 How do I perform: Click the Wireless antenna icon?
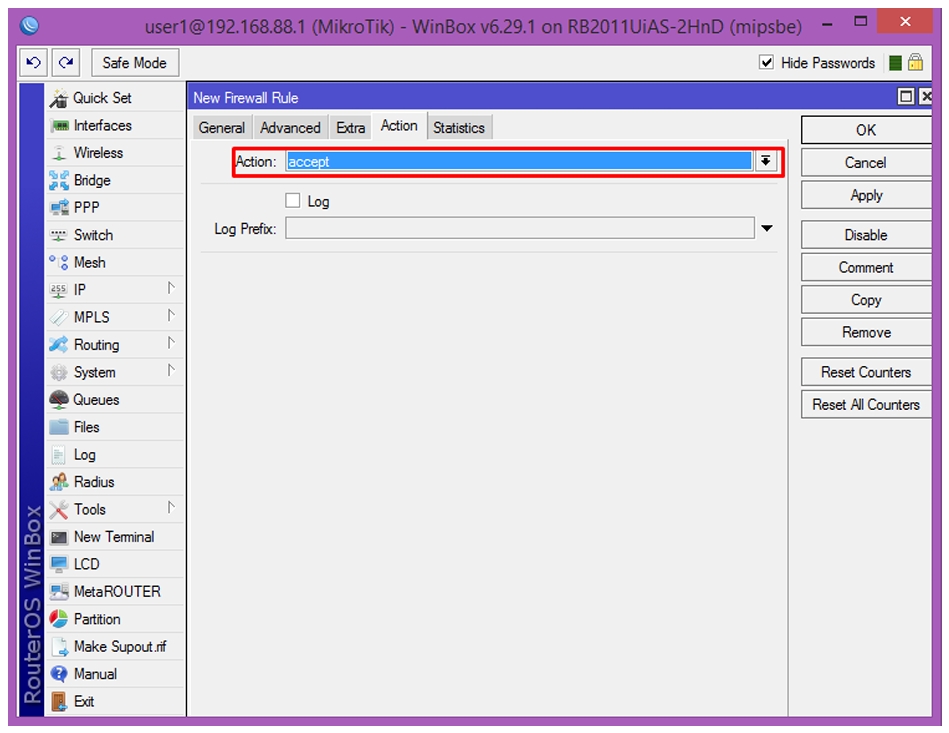(x=59, y=153)
